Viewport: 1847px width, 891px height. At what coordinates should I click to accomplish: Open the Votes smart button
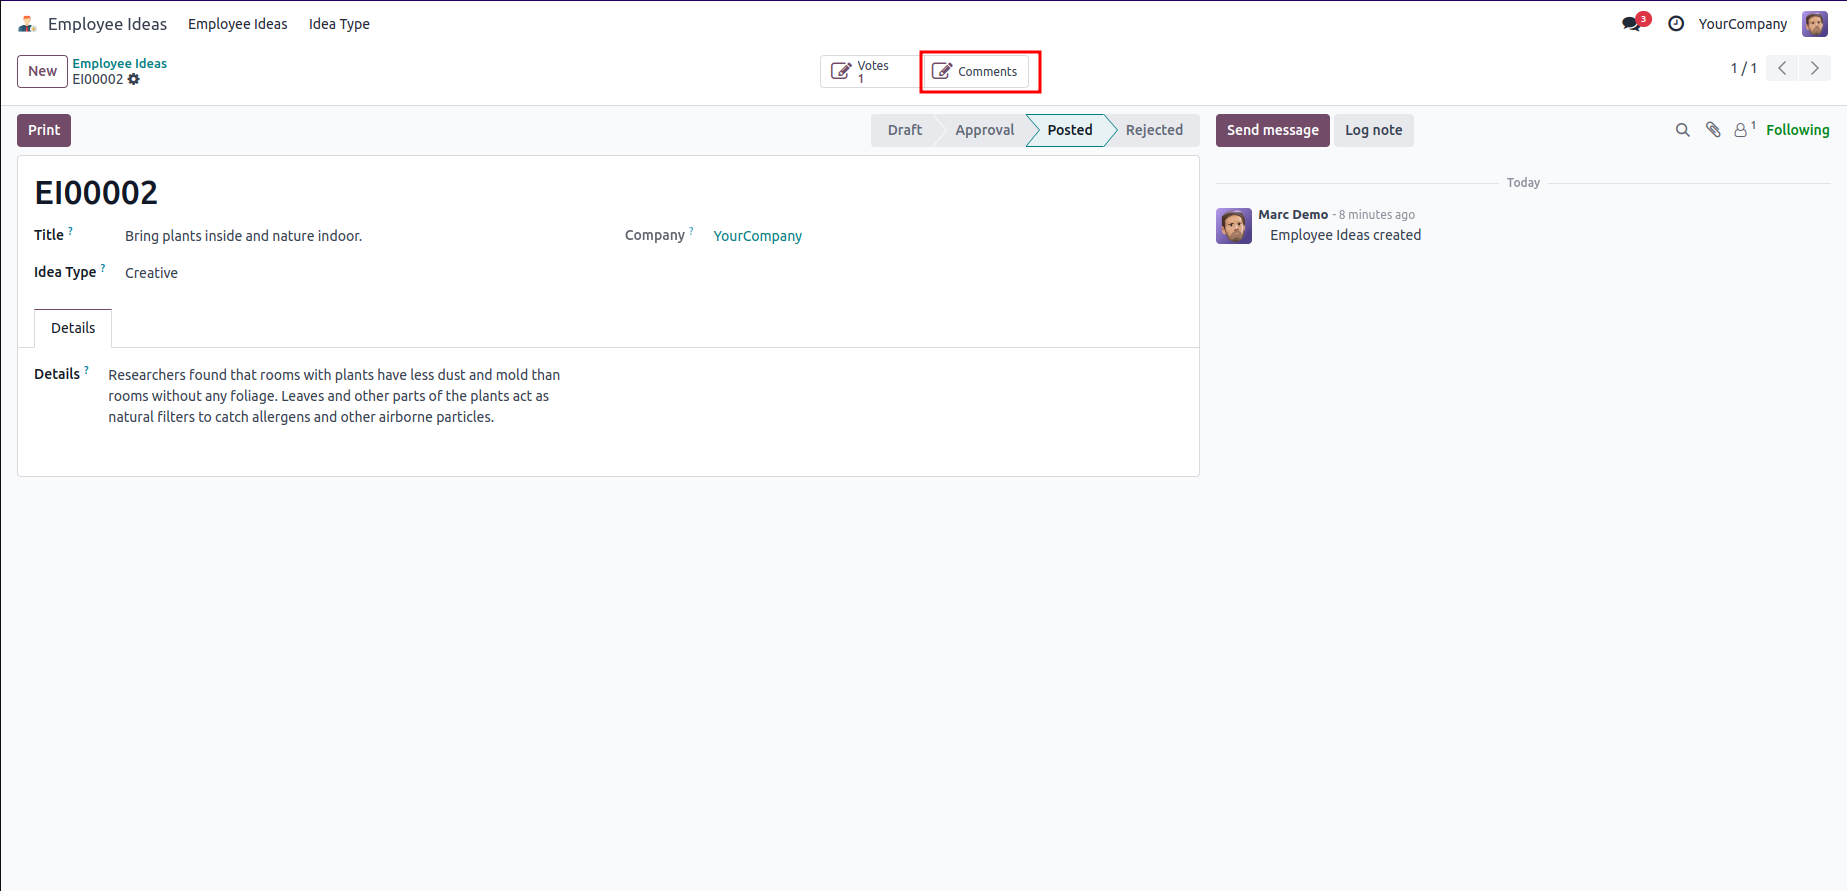click(x=869, y=71)
